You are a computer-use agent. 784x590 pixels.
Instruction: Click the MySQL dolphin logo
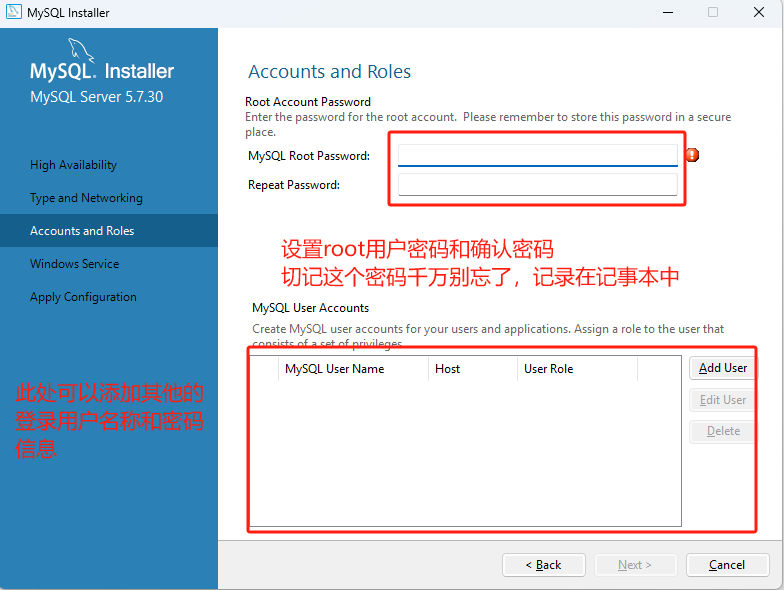point(80,50)
